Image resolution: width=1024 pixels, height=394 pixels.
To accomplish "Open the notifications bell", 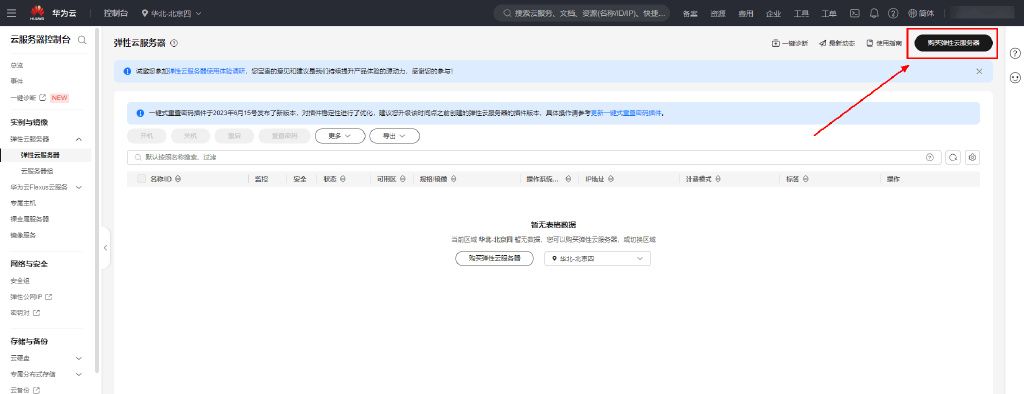I will [874, 13].
